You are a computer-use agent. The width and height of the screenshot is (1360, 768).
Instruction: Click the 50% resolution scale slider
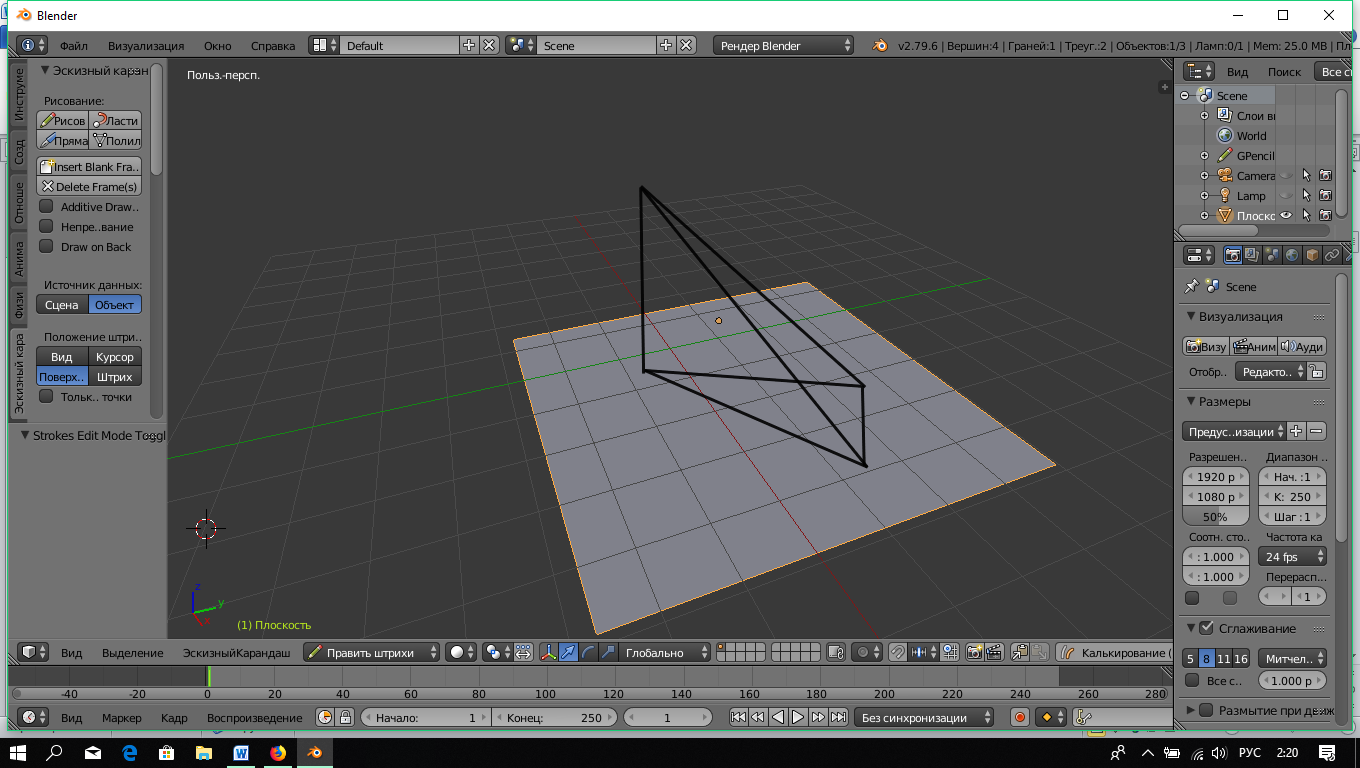1215,517
